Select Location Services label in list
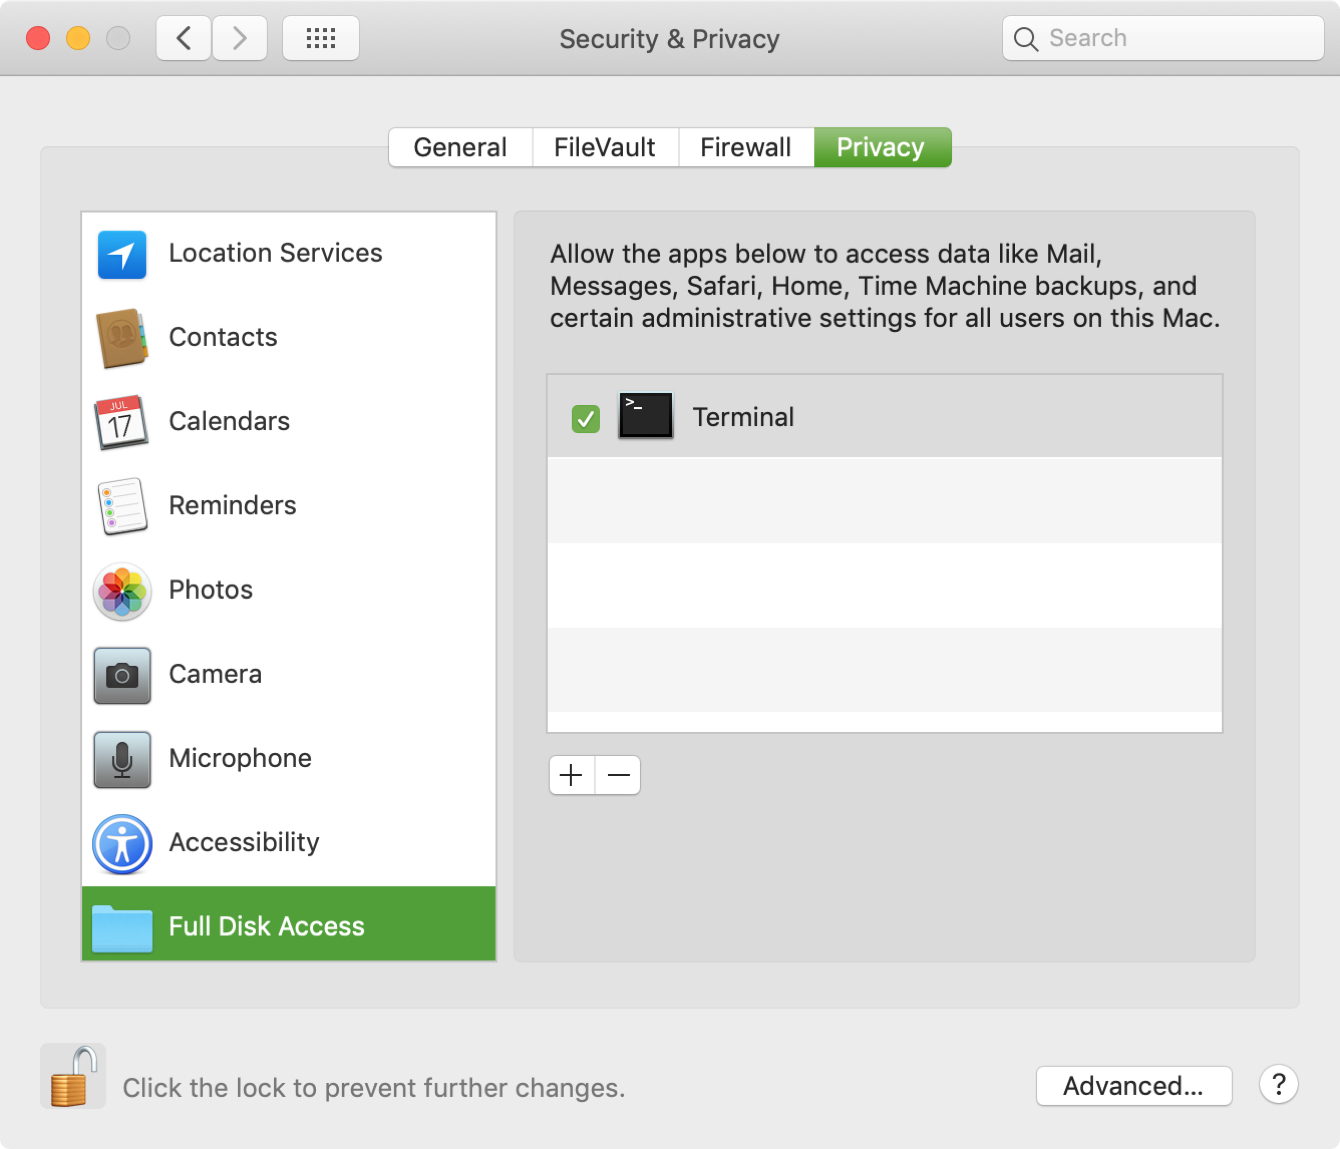 [x=276, y=253]
